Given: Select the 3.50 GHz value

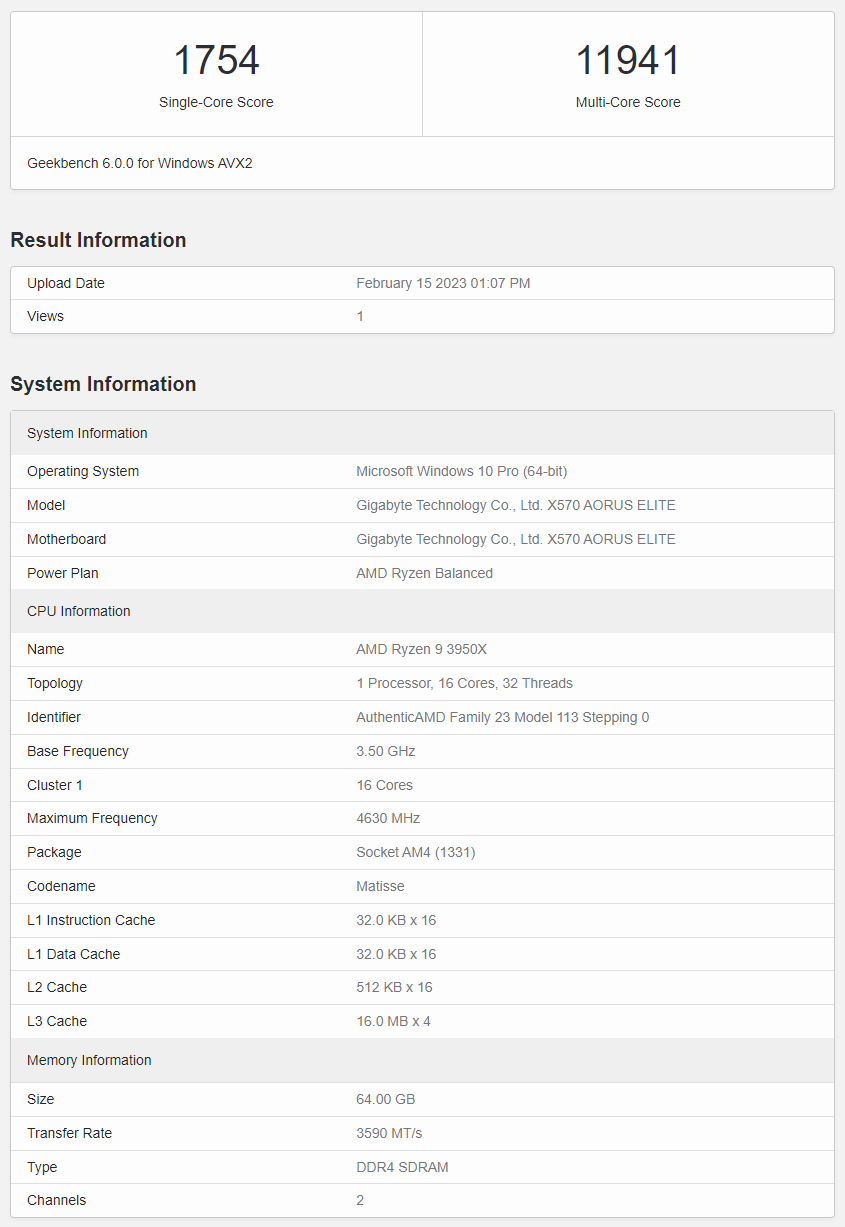Looking at the screenshot, I should coord(386,751).
